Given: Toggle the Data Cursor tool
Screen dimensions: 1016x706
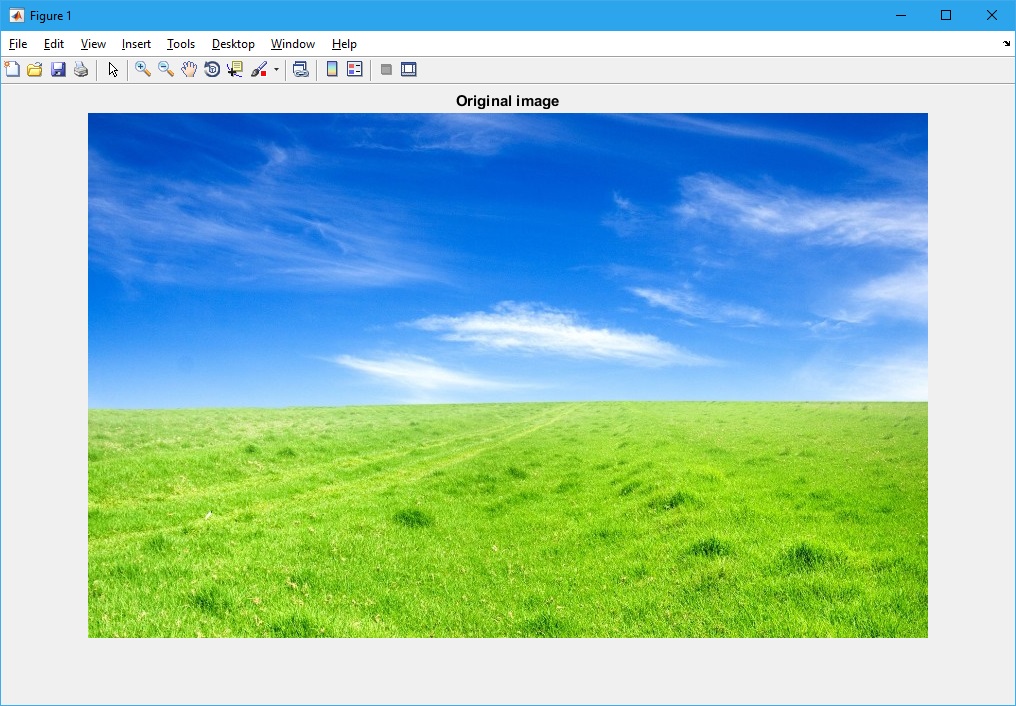Looking at the screenshot, I should (235, 70).
